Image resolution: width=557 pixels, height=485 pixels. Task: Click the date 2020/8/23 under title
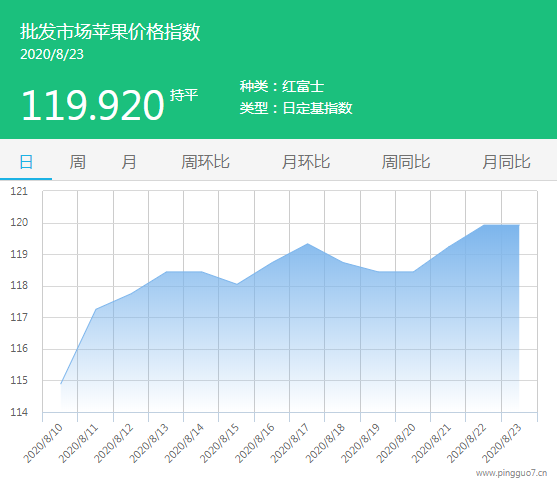coord(52,54)
